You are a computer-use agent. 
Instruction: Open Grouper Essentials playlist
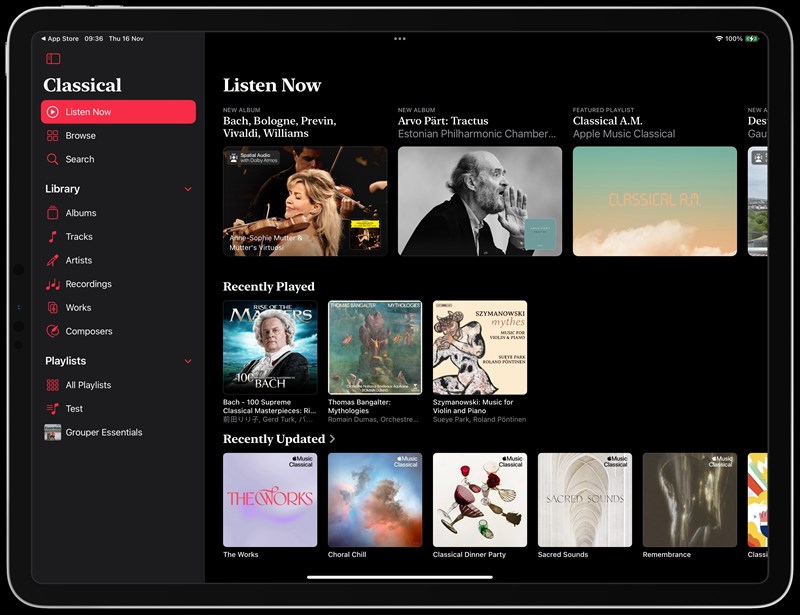(103, 433)
